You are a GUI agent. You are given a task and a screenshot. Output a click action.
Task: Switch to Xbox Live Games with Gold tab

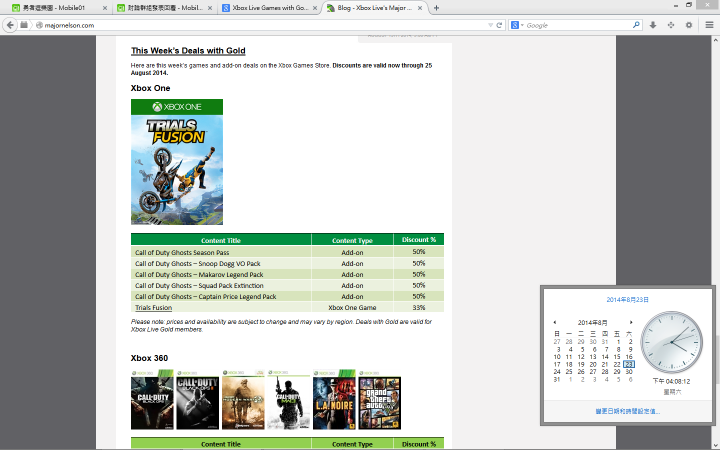click(269, 8)
